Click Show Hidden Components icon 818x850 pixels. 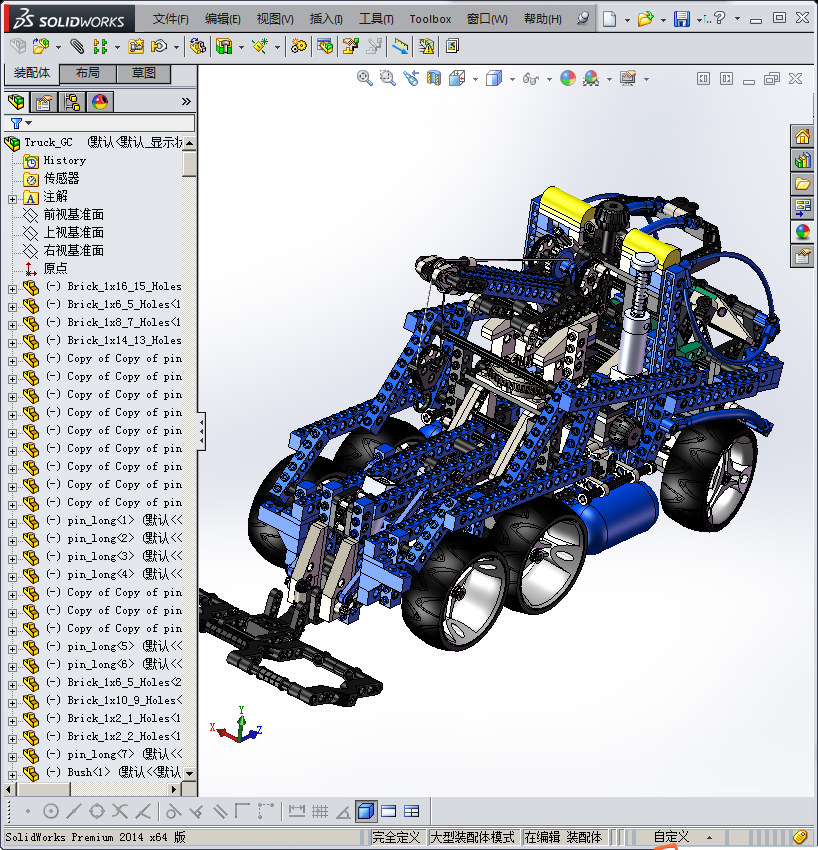tap(198, 47)
